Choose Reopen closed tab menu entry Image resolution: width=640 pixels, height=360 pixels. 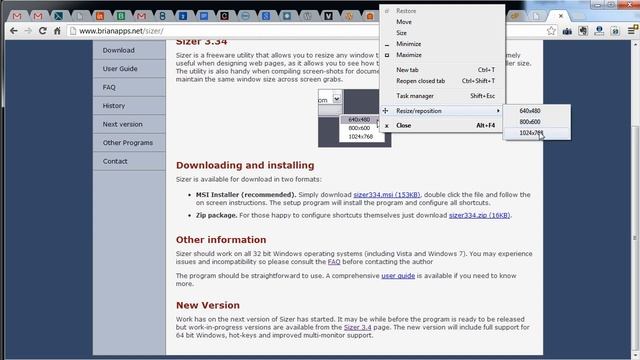point(442,81)
